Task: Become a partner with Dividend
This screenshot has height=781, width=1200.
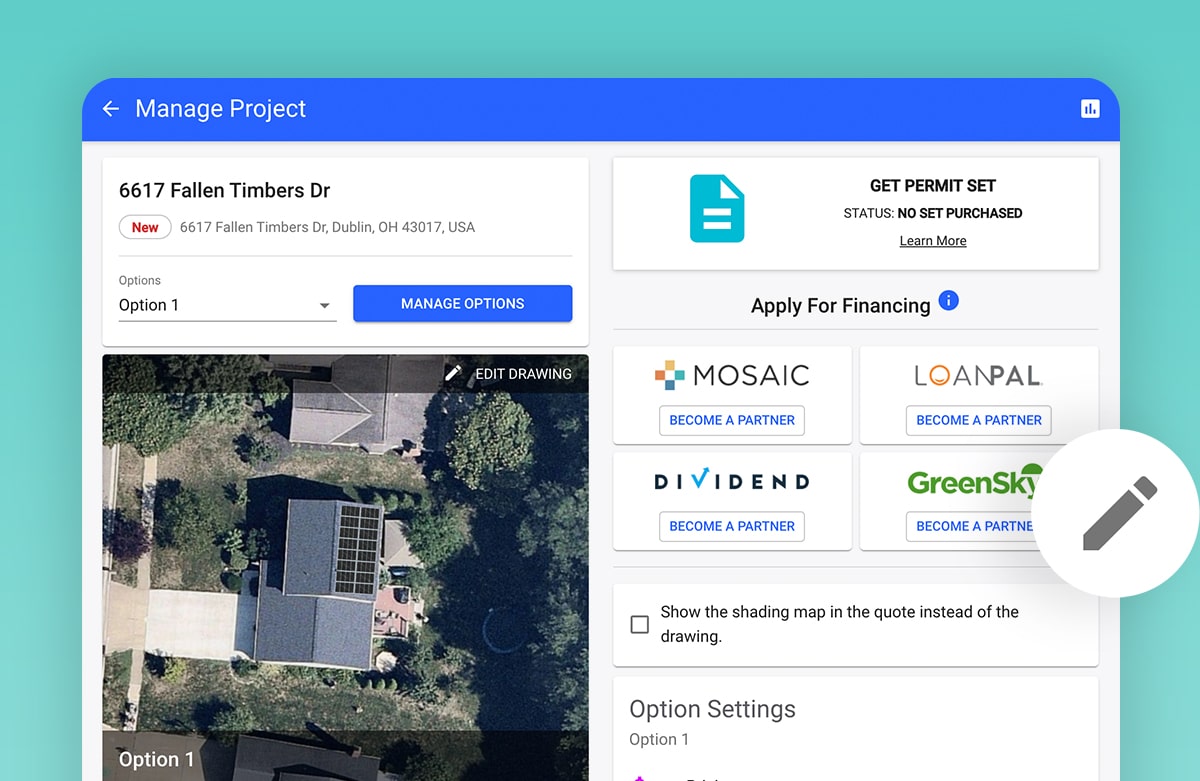Action: 732,526
